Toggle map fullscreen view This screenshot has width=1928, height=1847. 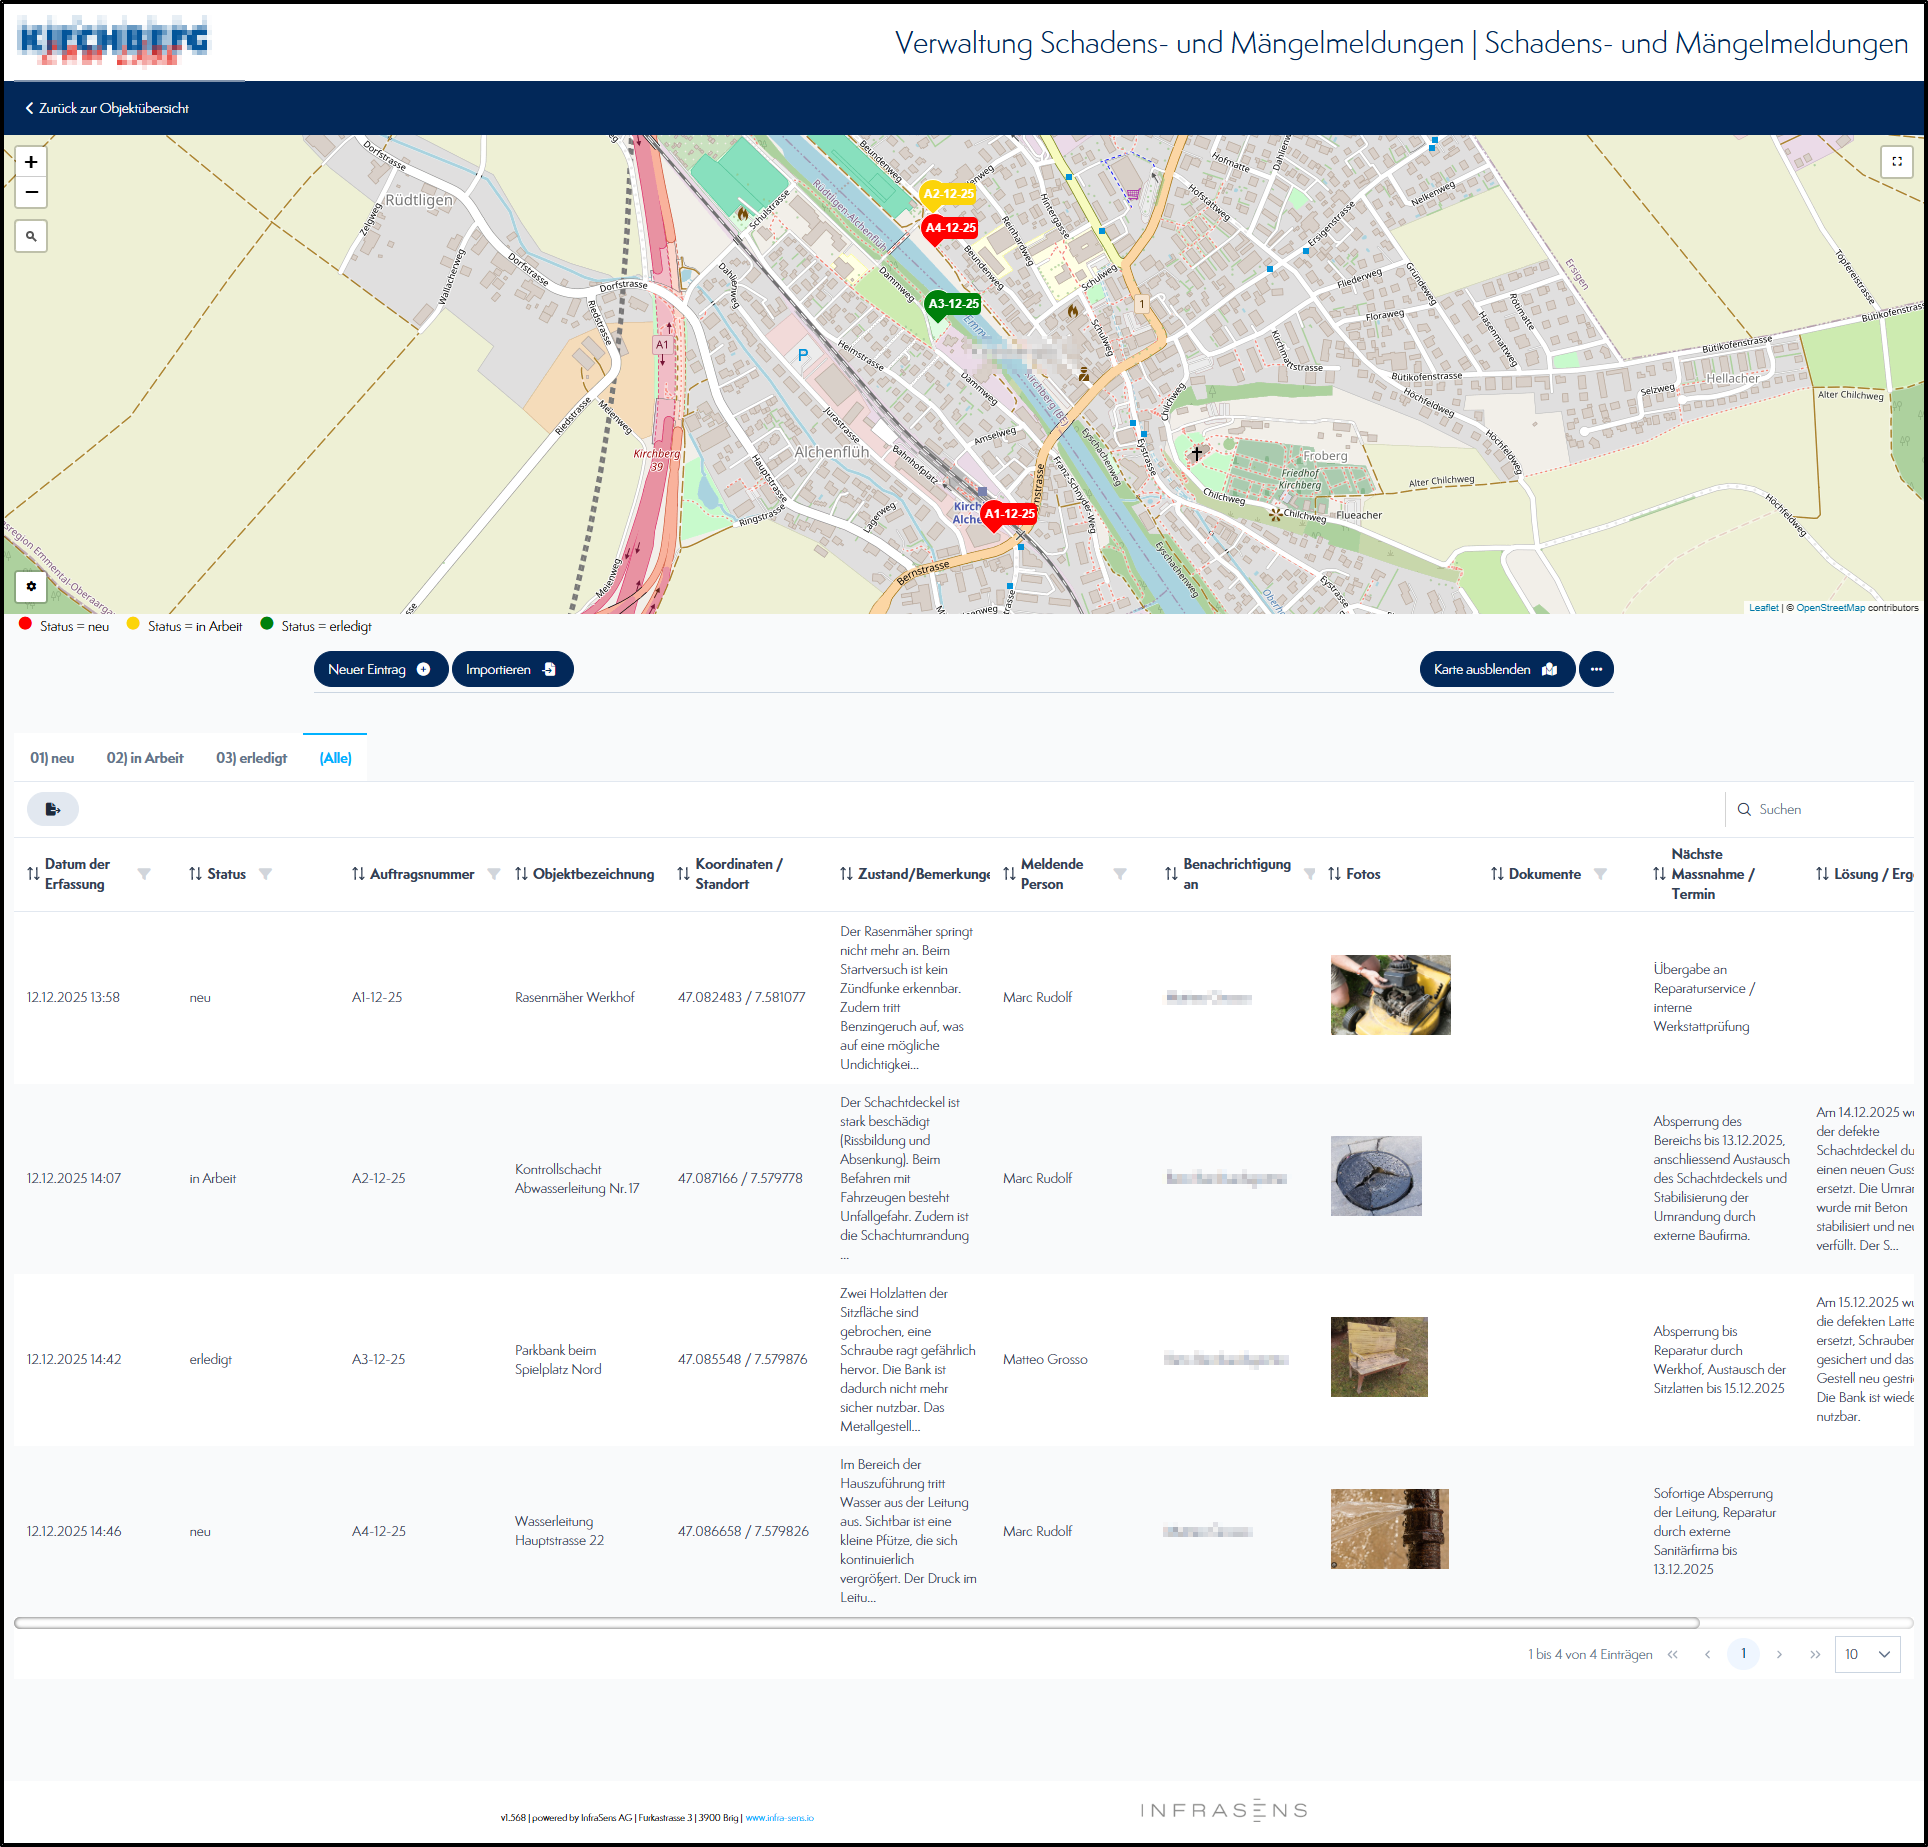(x=1896, y=162)
